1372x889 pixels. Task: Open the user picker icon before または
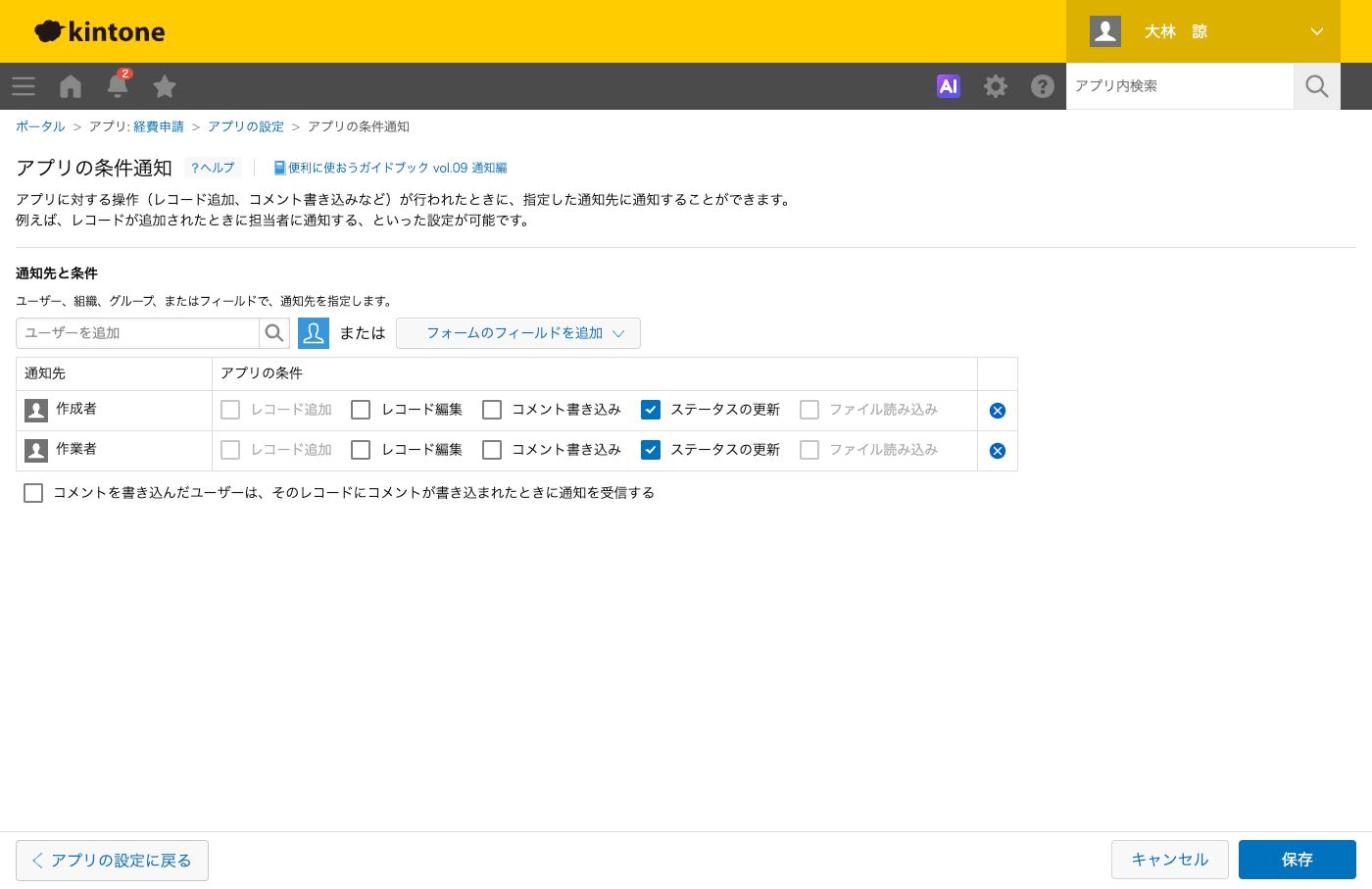[x=313, y=333]
